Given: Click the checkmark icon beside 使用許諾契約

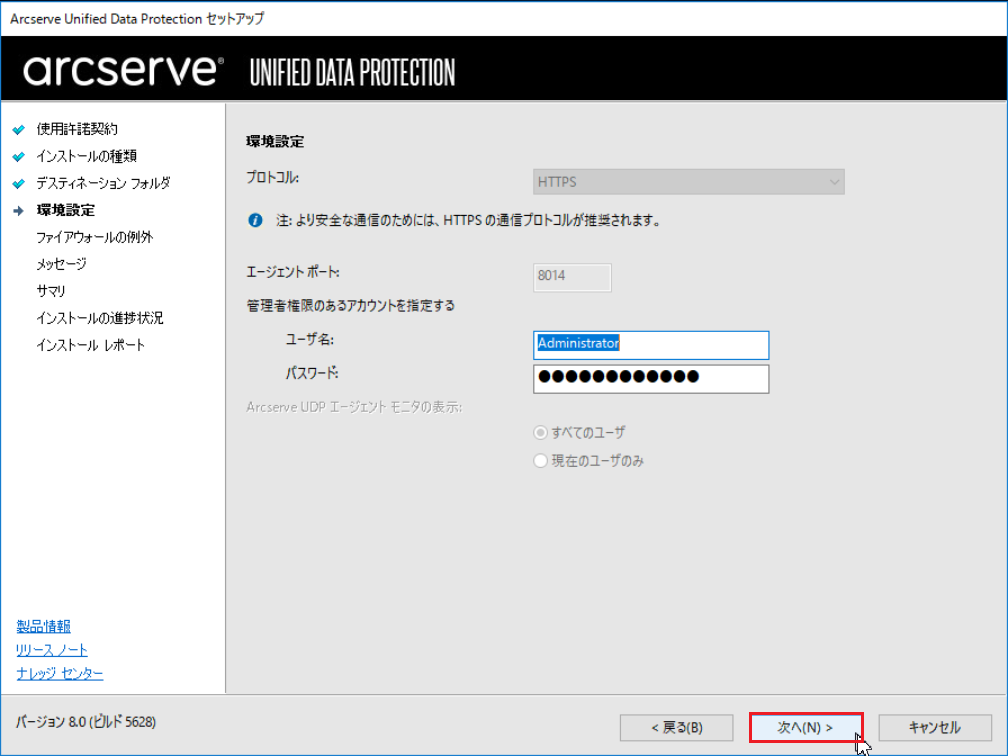Looking at the screenshot, I should point(19,130).
